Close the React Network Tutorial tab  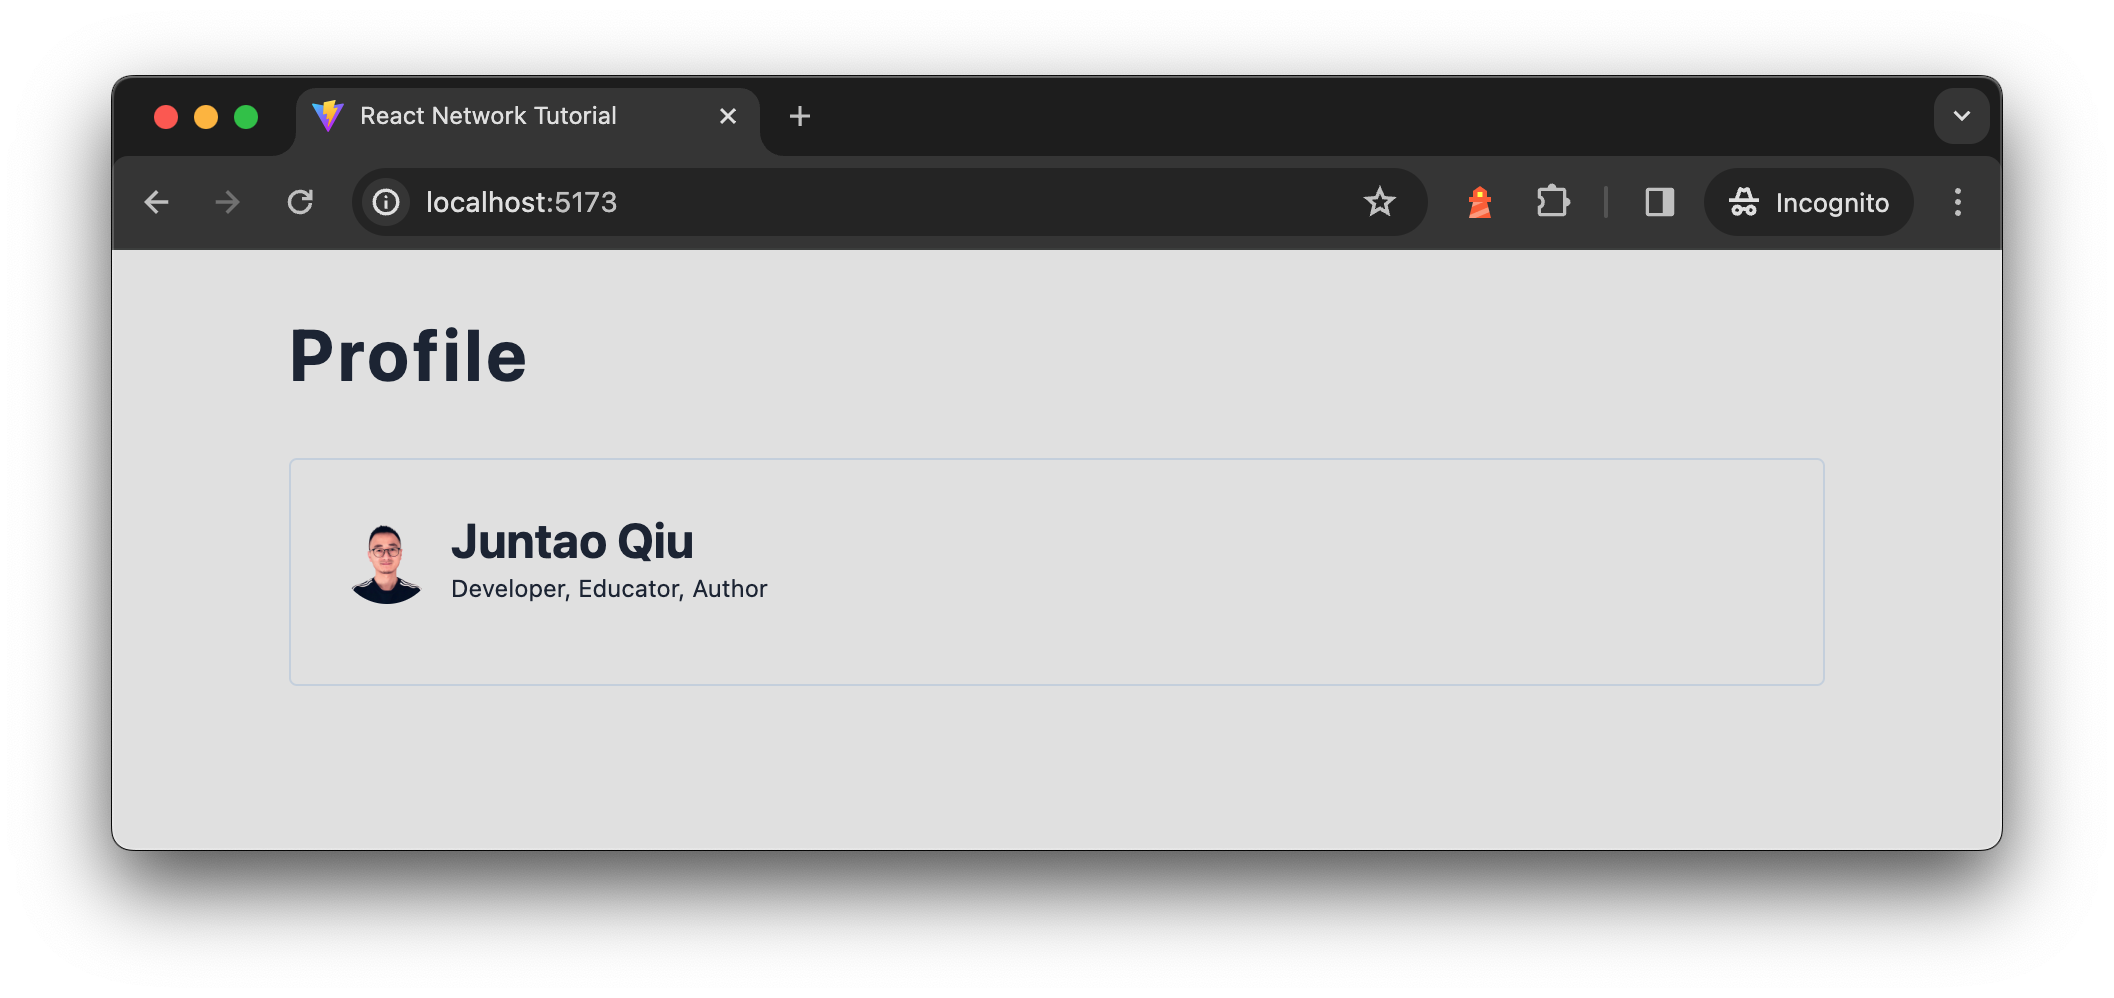(x=727, y=116)
